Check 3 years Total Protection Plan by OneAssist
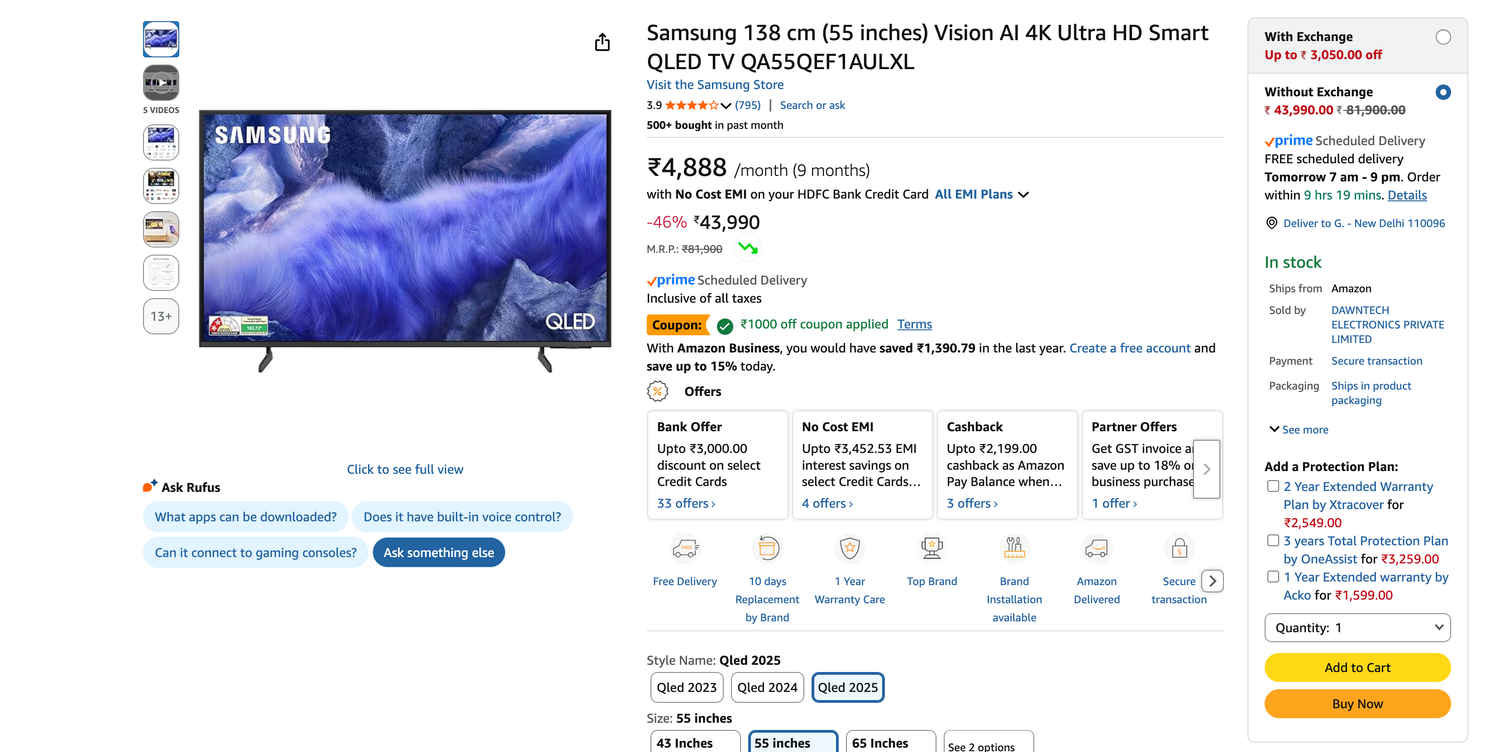The height and width of the screenshot is (752, 1500). tap(1273, 540)
